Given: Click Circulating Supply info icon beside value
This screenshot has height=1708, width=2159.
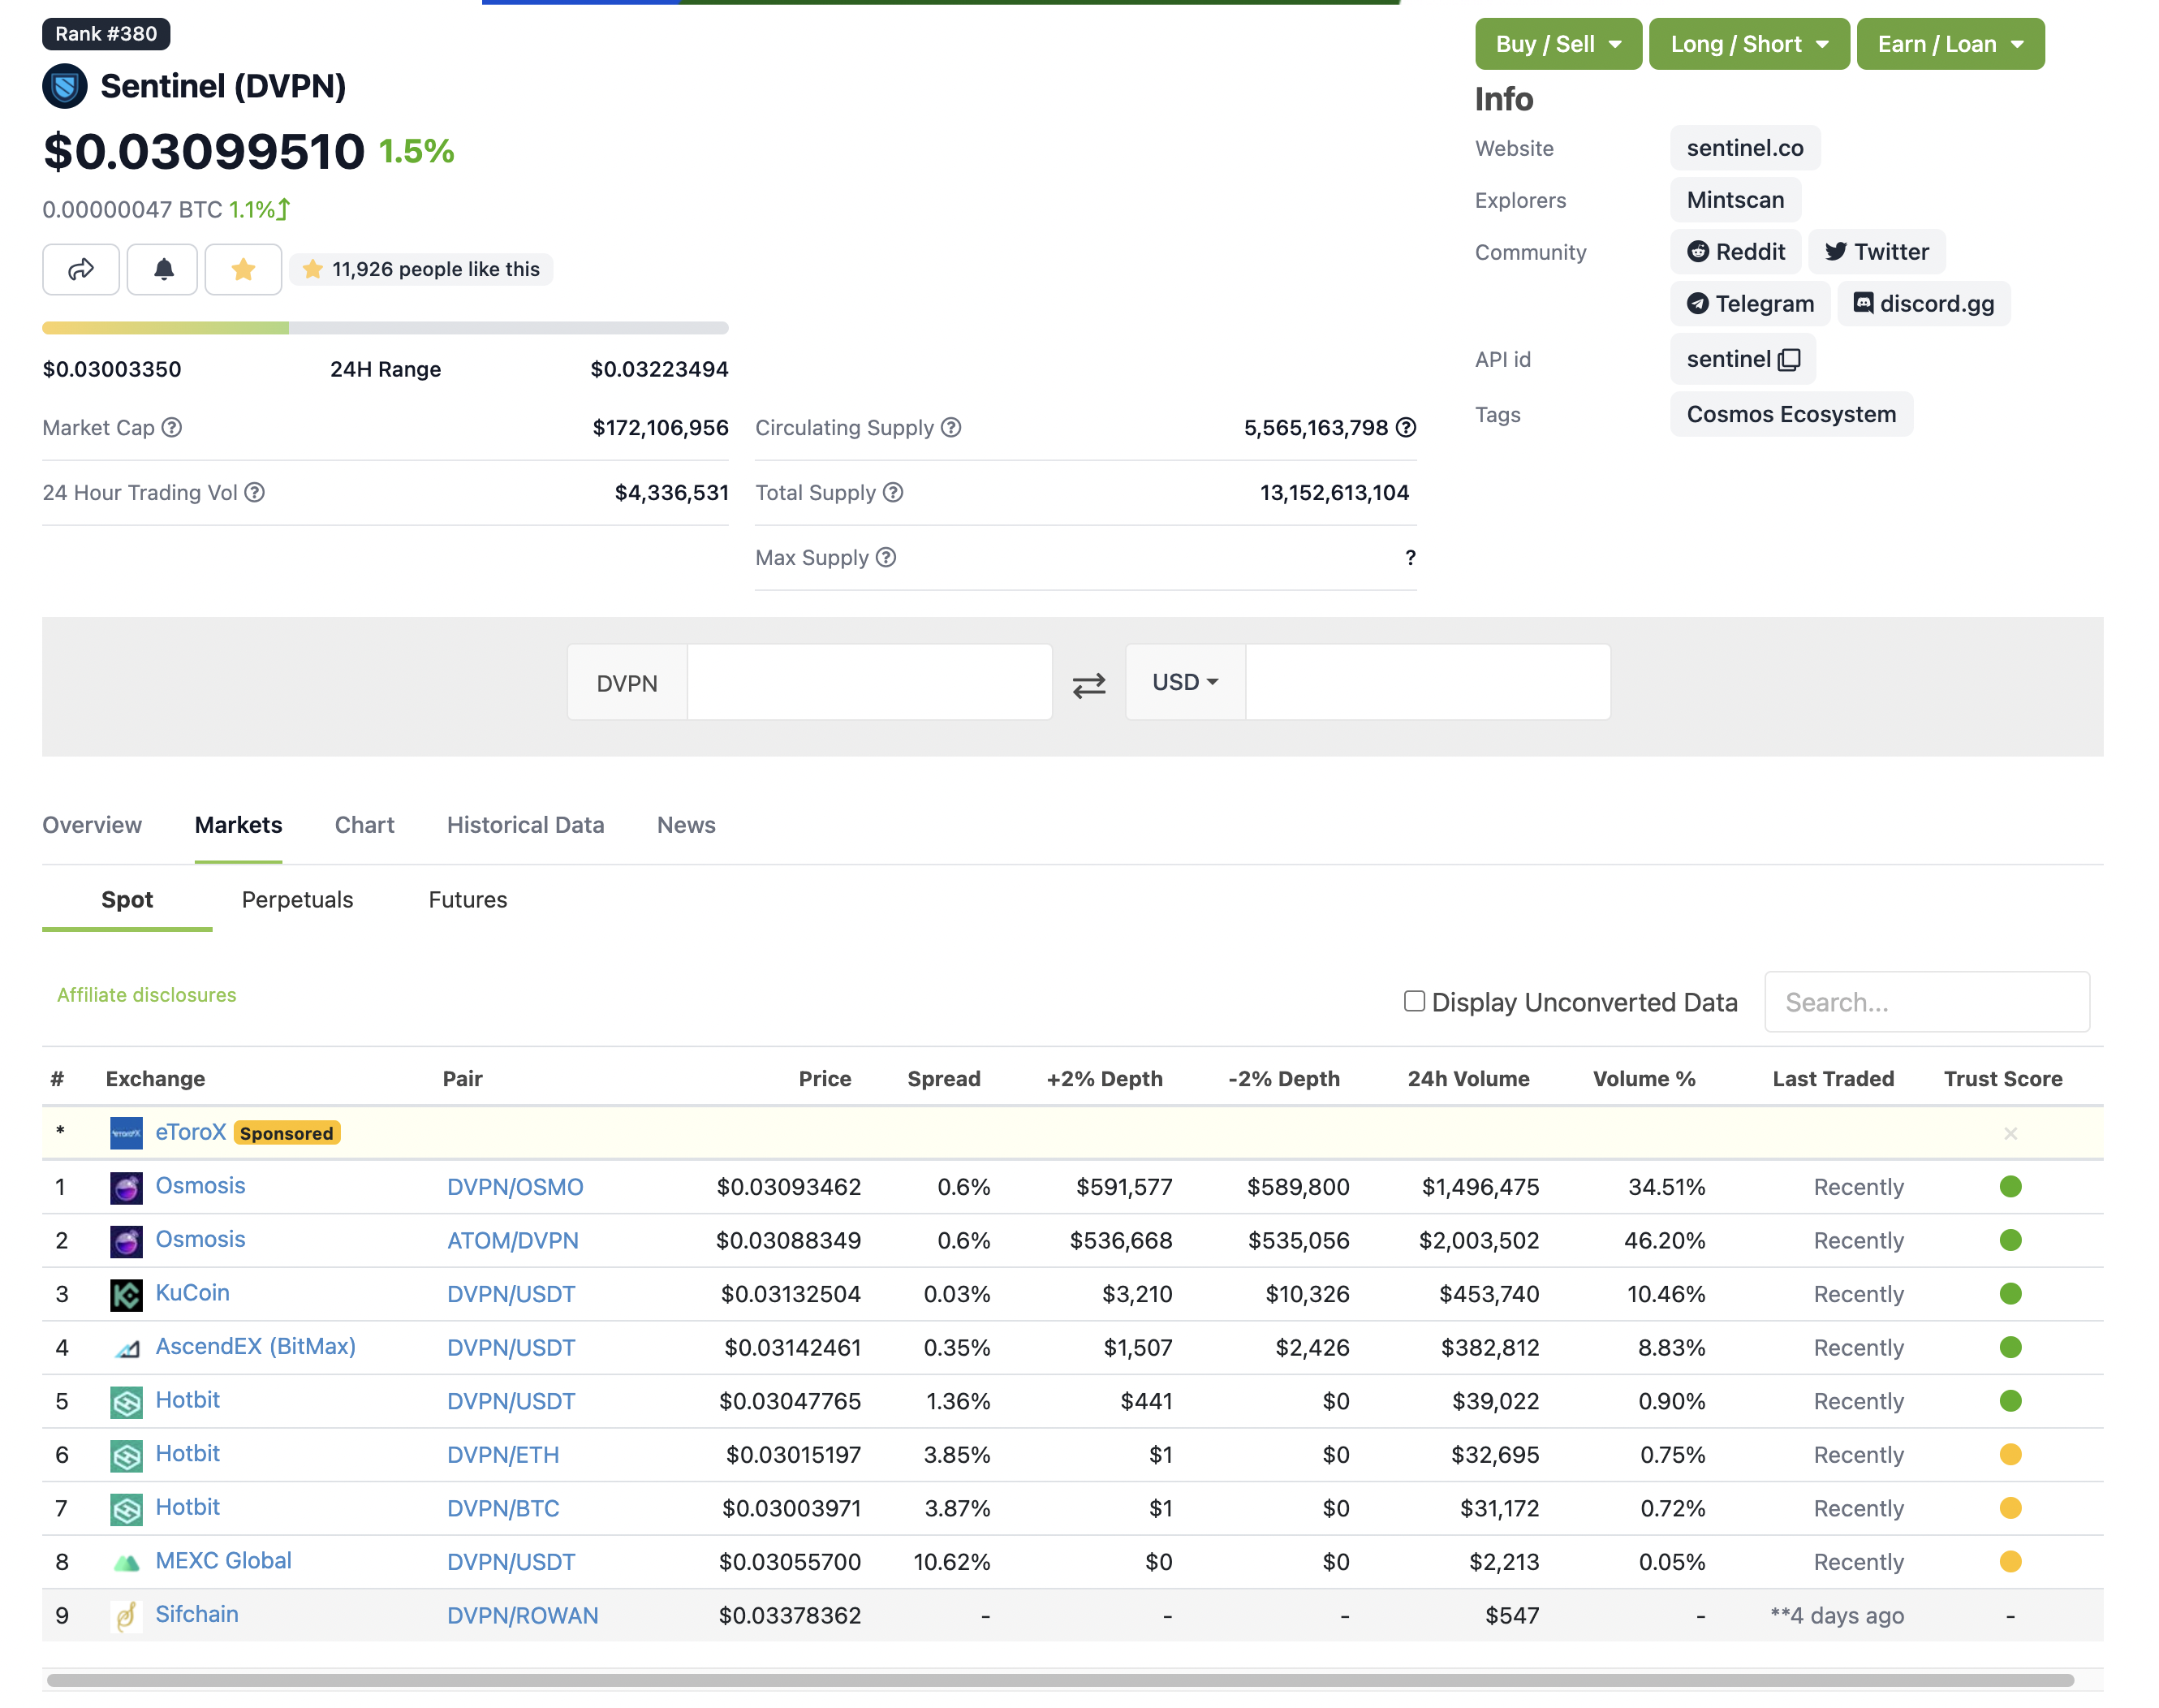Looking at the screenshot, I should tap(1405, 428).
